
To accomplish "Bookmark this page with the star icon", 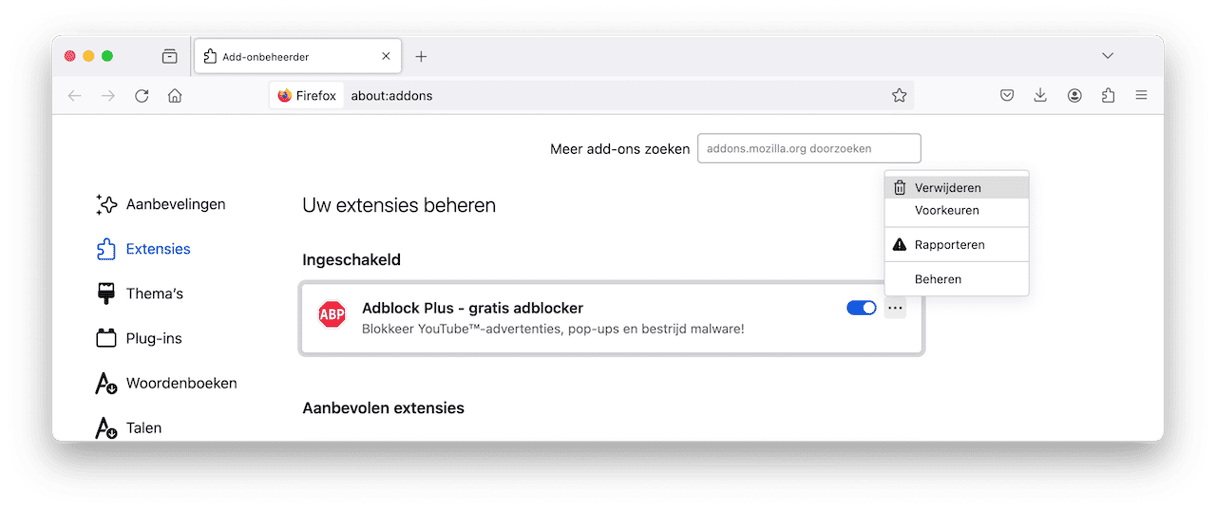I will (x=899, y=96).
